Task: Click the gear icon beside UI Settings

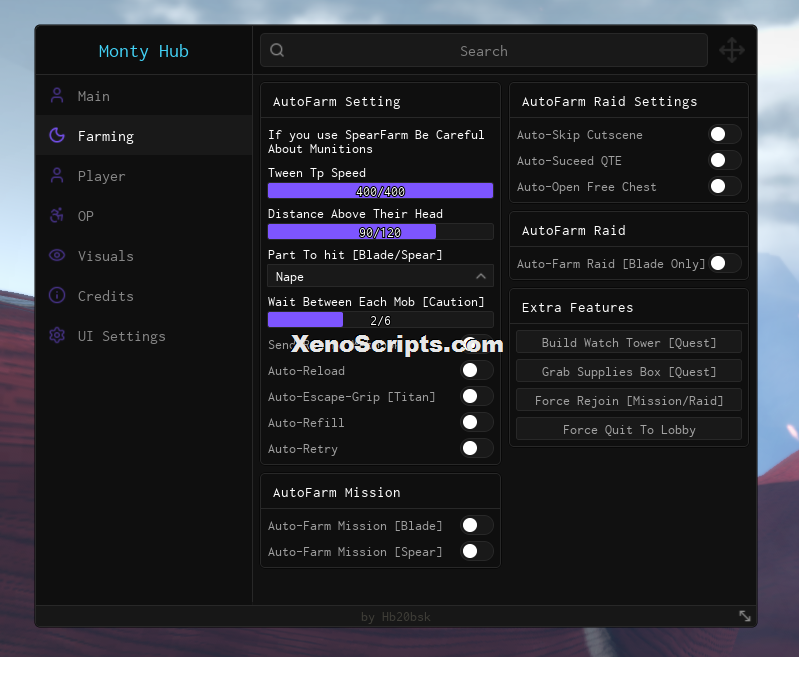Action: [x=57, y=335]
